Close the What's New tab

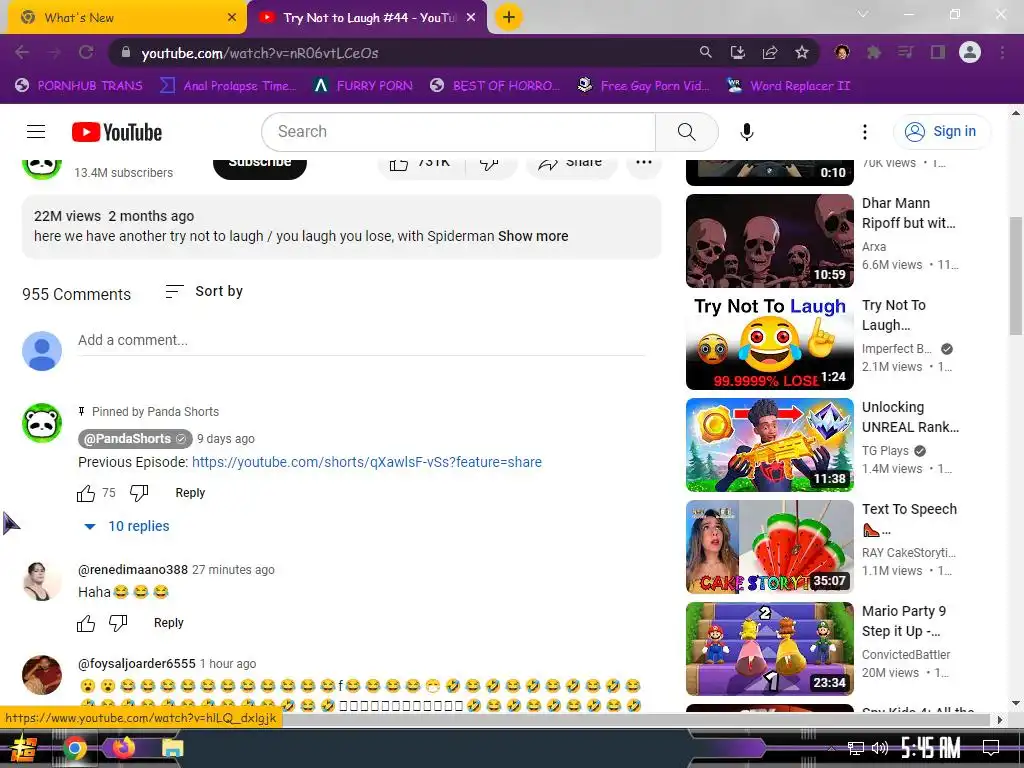click(232, 18)
